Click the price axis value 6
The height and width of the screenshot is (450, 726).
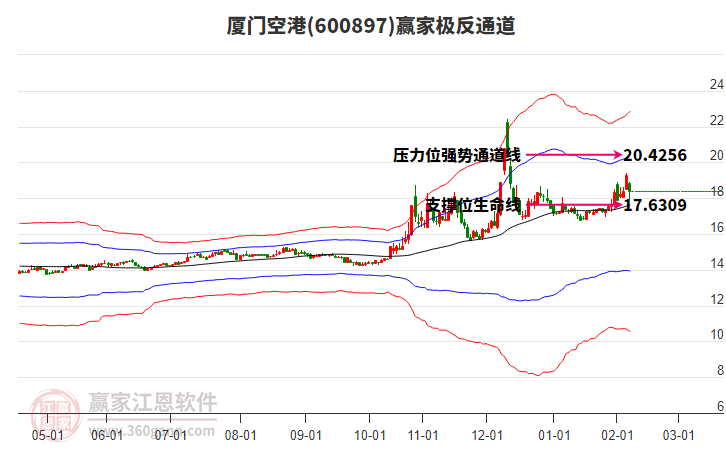(720, 406)
